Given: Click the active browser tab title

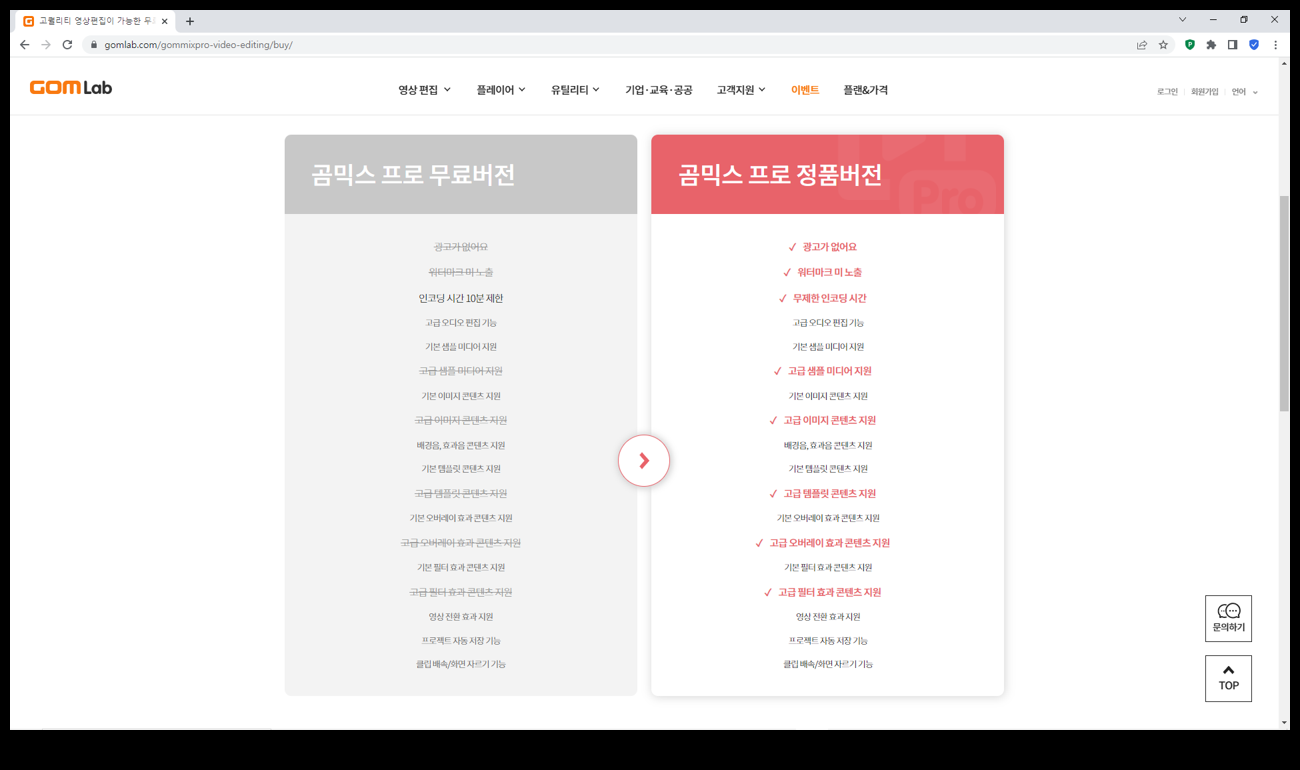Looking at the screenshot, I should click(x=96, y=21).
